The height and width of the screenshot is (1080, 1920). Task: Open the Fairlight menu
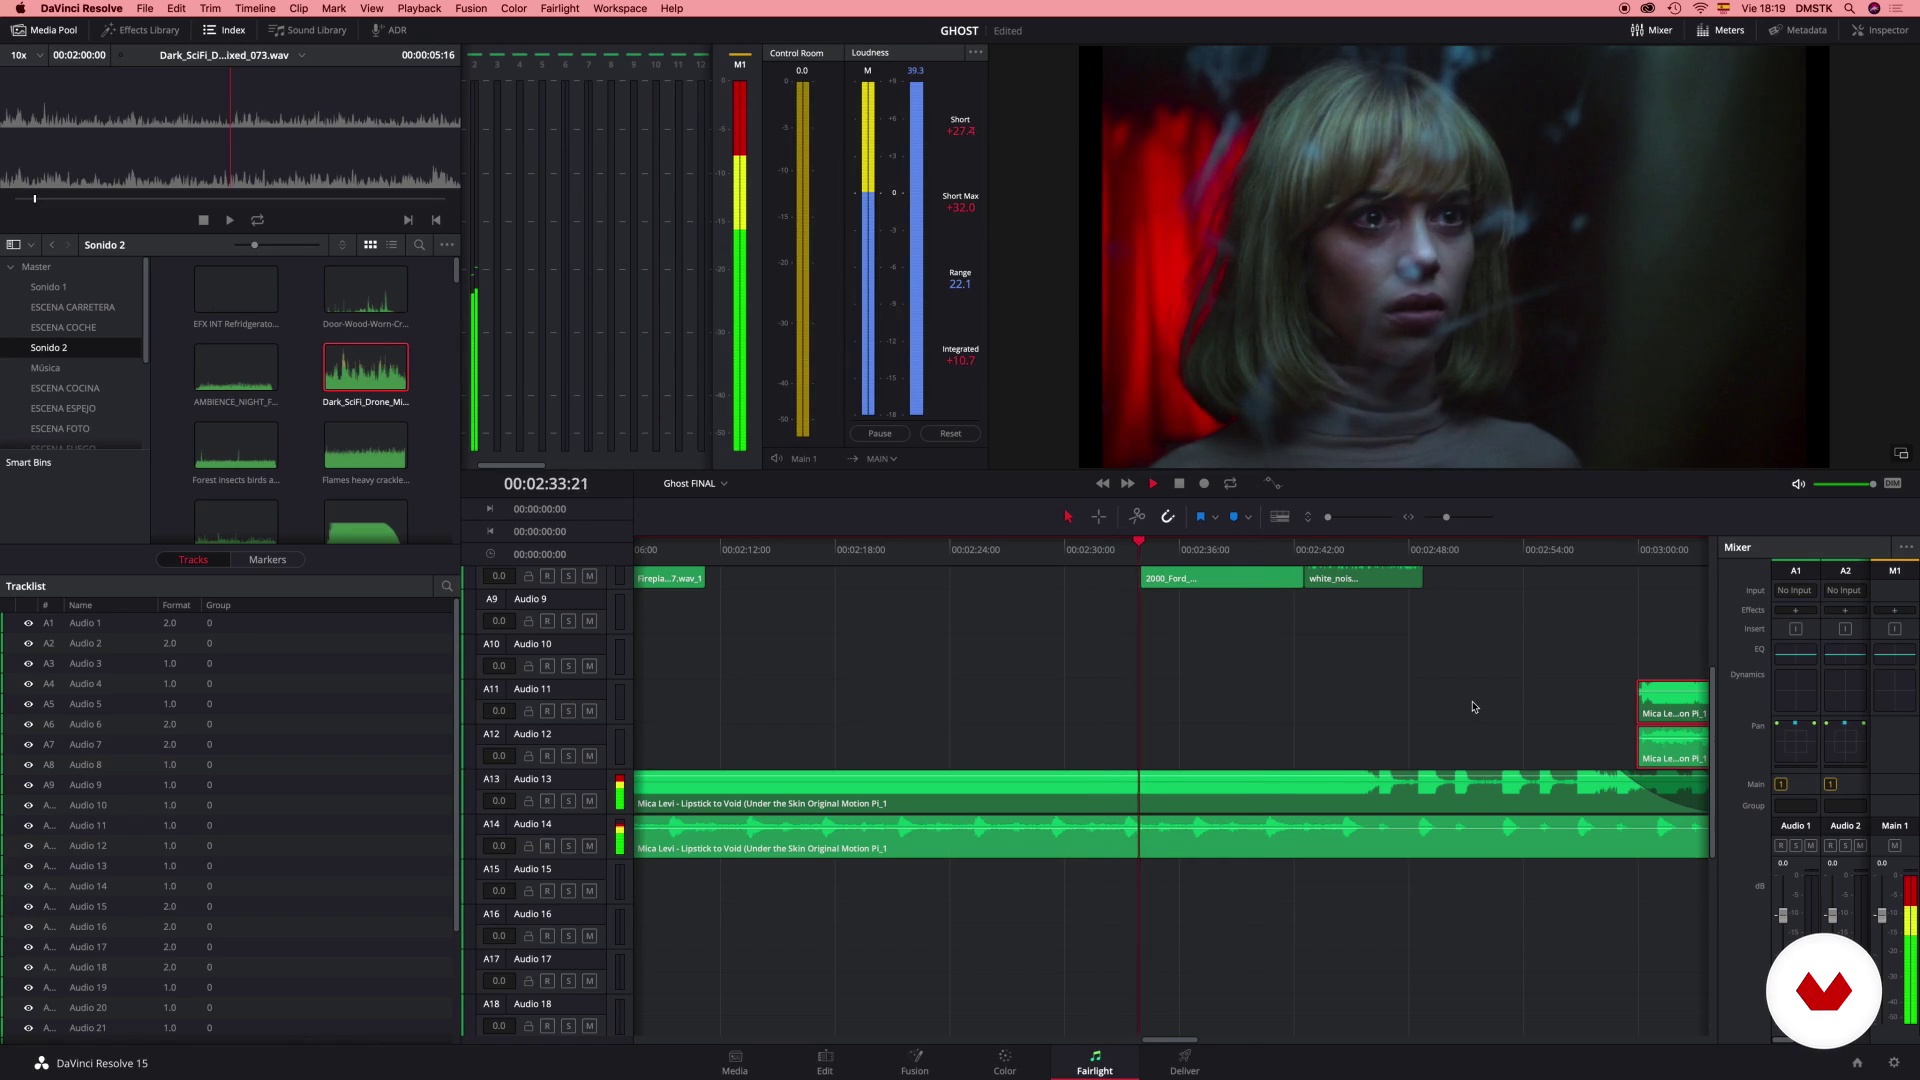pos(559,8)
